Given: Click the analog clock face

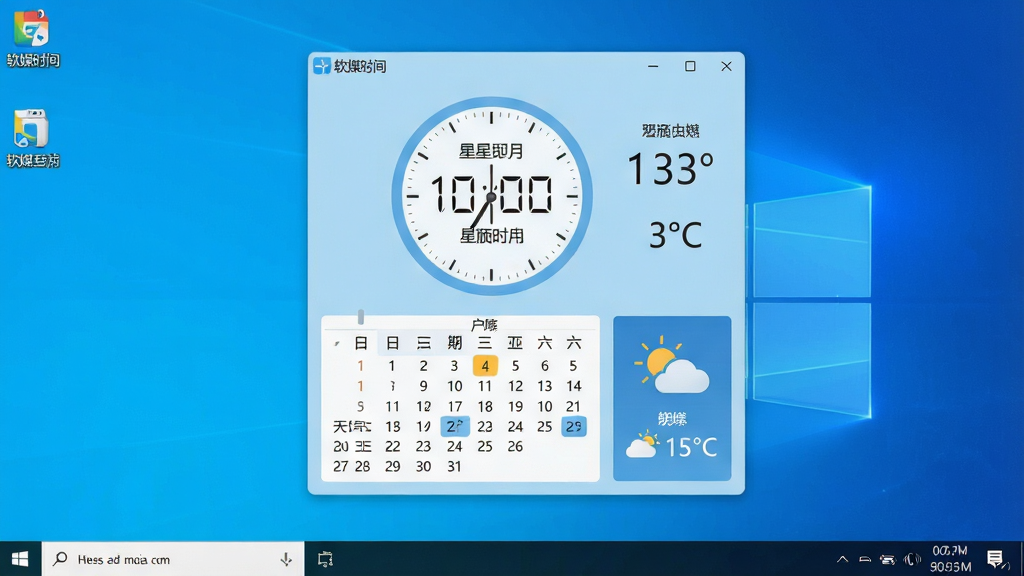Looking at the screenshot, I should 492,196.
